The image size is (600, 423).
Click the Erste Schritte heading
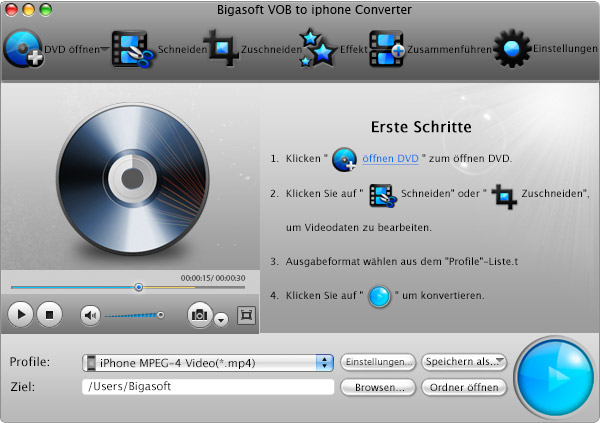pos(421,127)
